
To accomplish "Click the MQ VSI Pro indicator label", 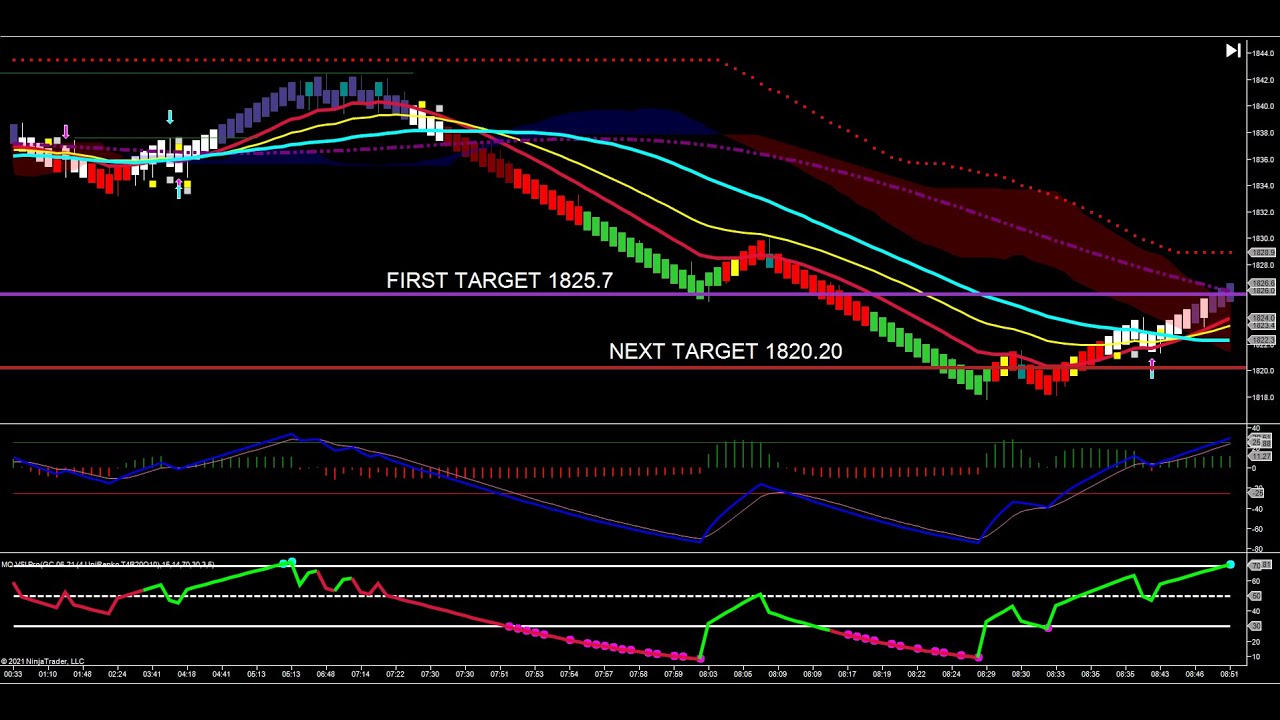I will [x=108, y=565].
